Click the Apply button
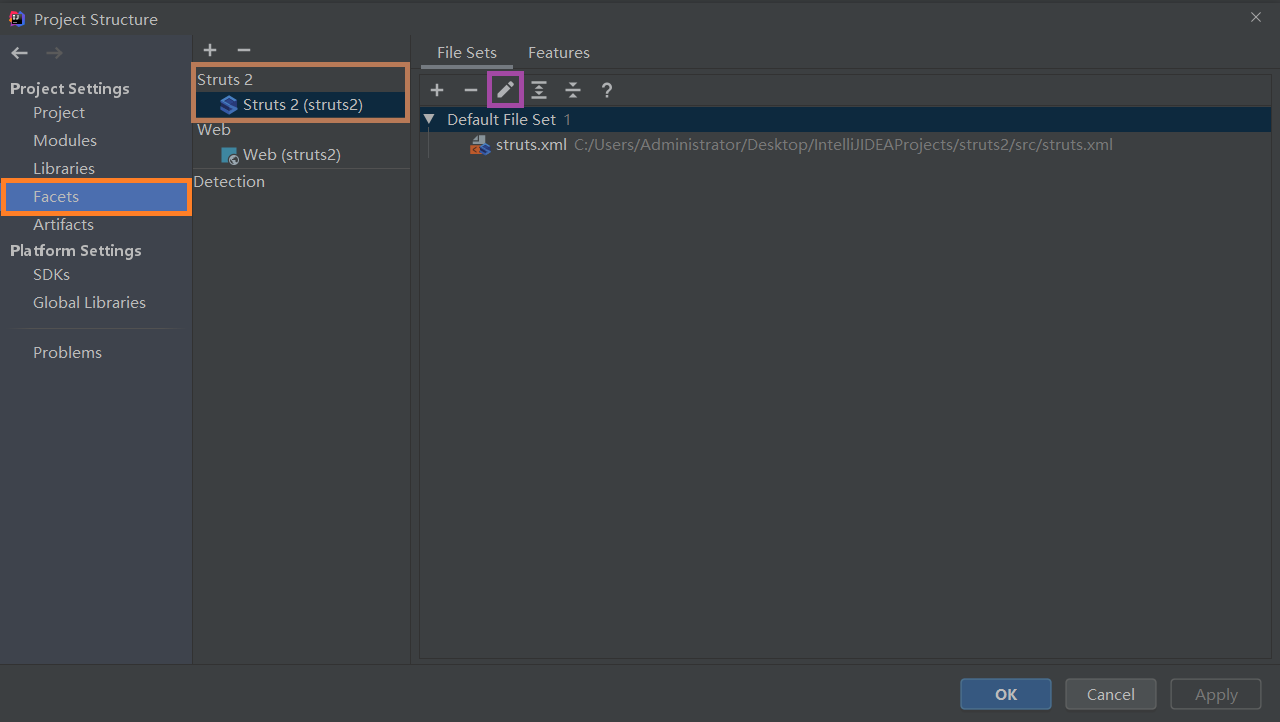Image resolution: width=1280 pixels, height=722 pixels. pos(1216,694)
